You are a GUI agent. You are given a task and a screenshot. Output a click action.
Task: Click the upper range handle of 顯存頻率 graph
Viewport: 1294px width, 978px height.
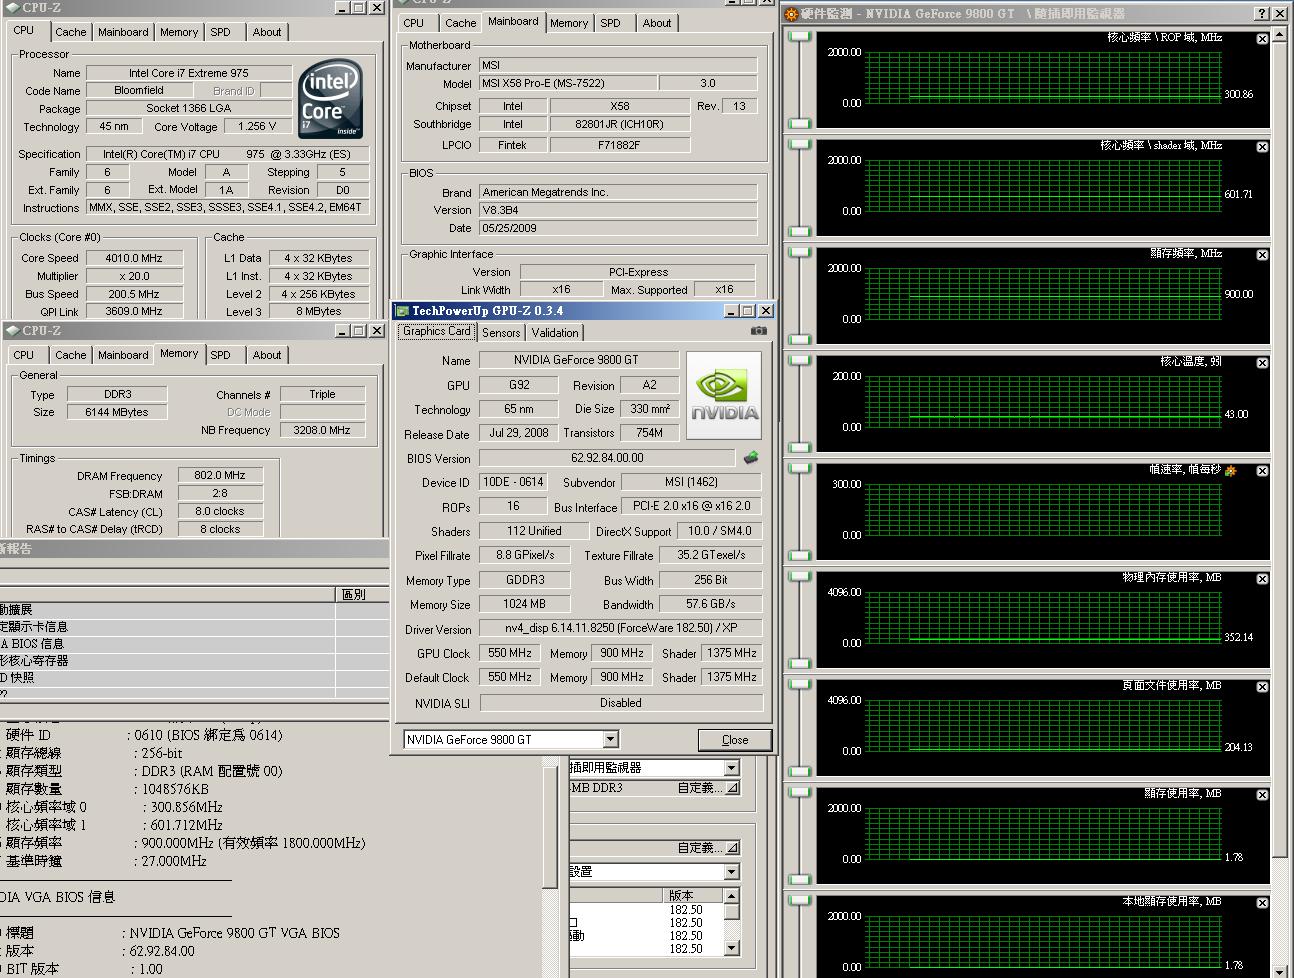click(799, 253)
